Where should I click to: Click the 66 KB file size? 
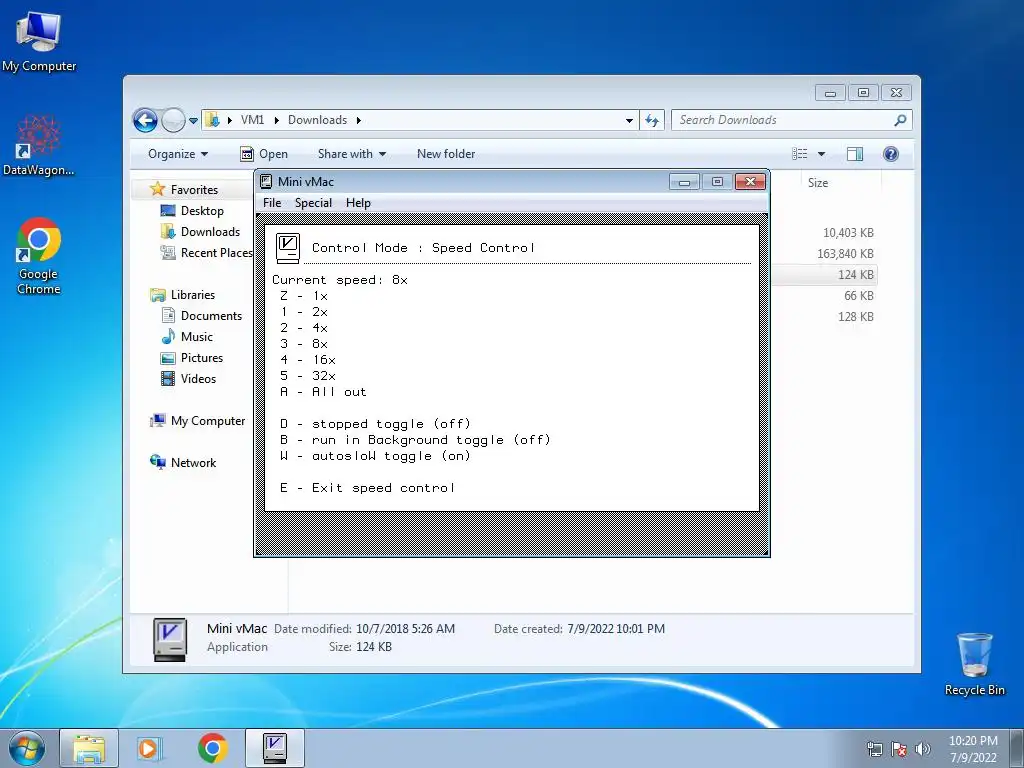(859, 296)
